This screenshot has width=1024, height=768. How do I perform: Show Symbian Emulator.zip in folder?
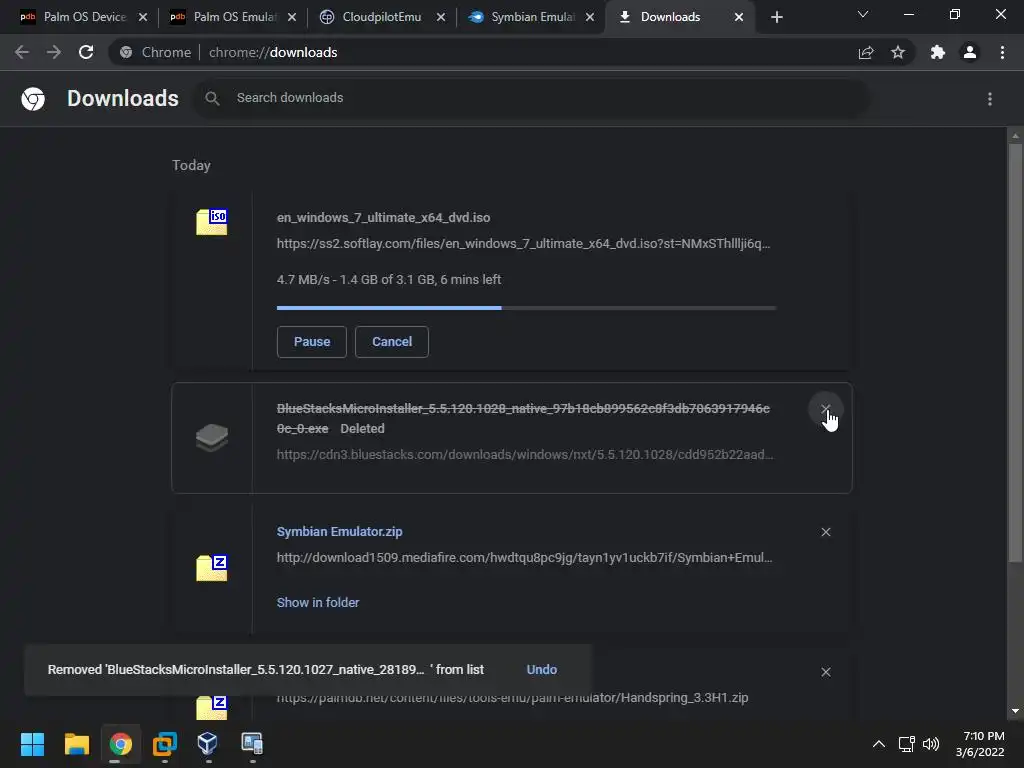coord(318,602)
